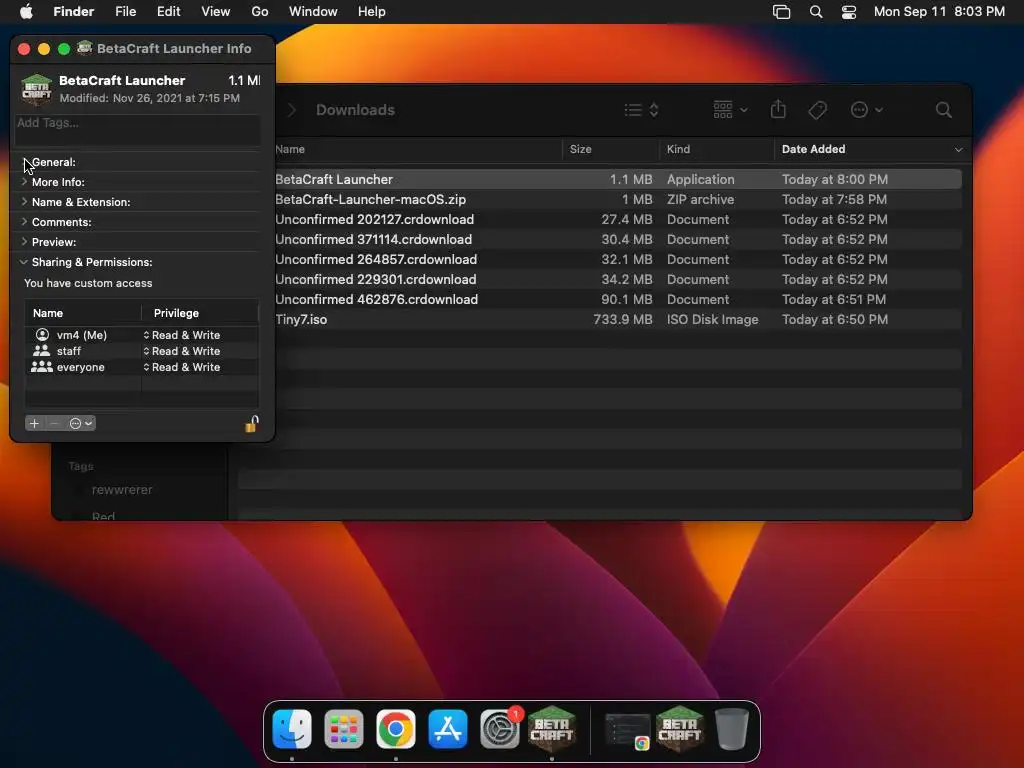Open Control Center in menu bar
The image size is (1024, 768).
(848, 12)
